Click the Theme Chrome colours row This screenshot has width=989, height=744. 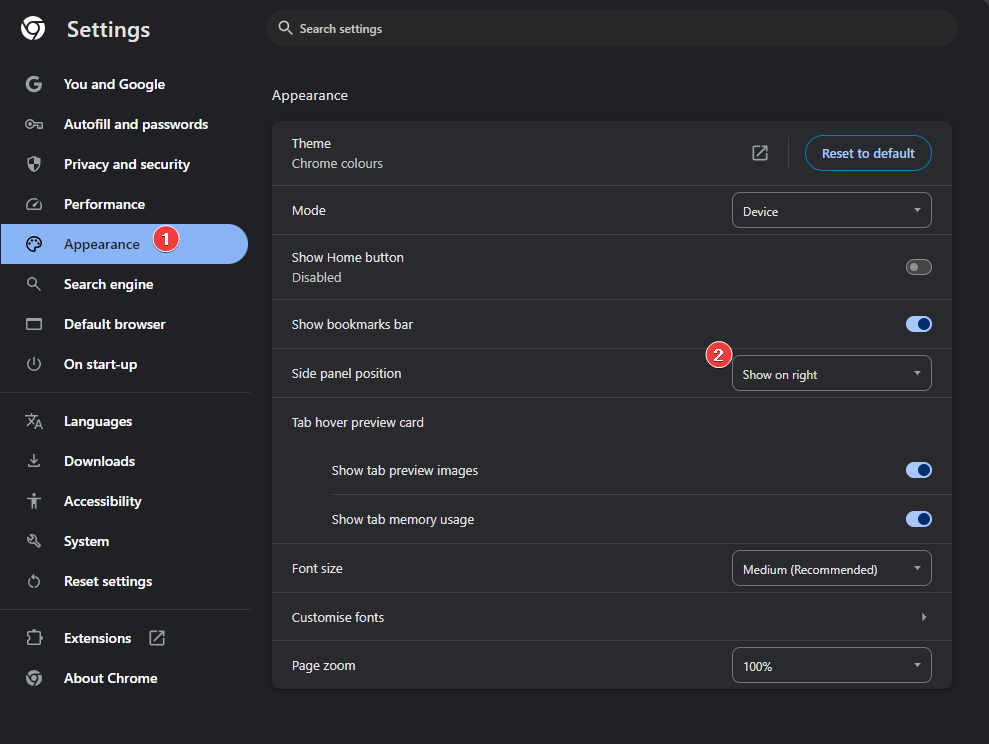612,153
